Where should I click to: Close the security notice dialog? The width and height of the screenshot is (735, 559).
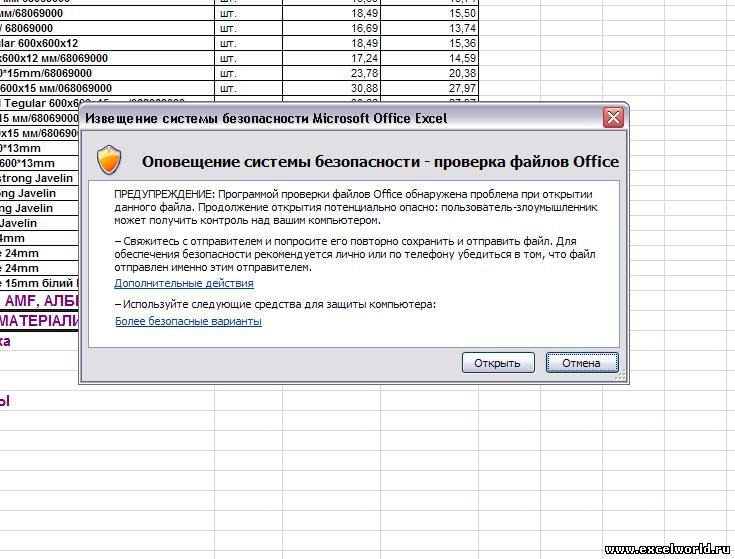tap(613, 118)
